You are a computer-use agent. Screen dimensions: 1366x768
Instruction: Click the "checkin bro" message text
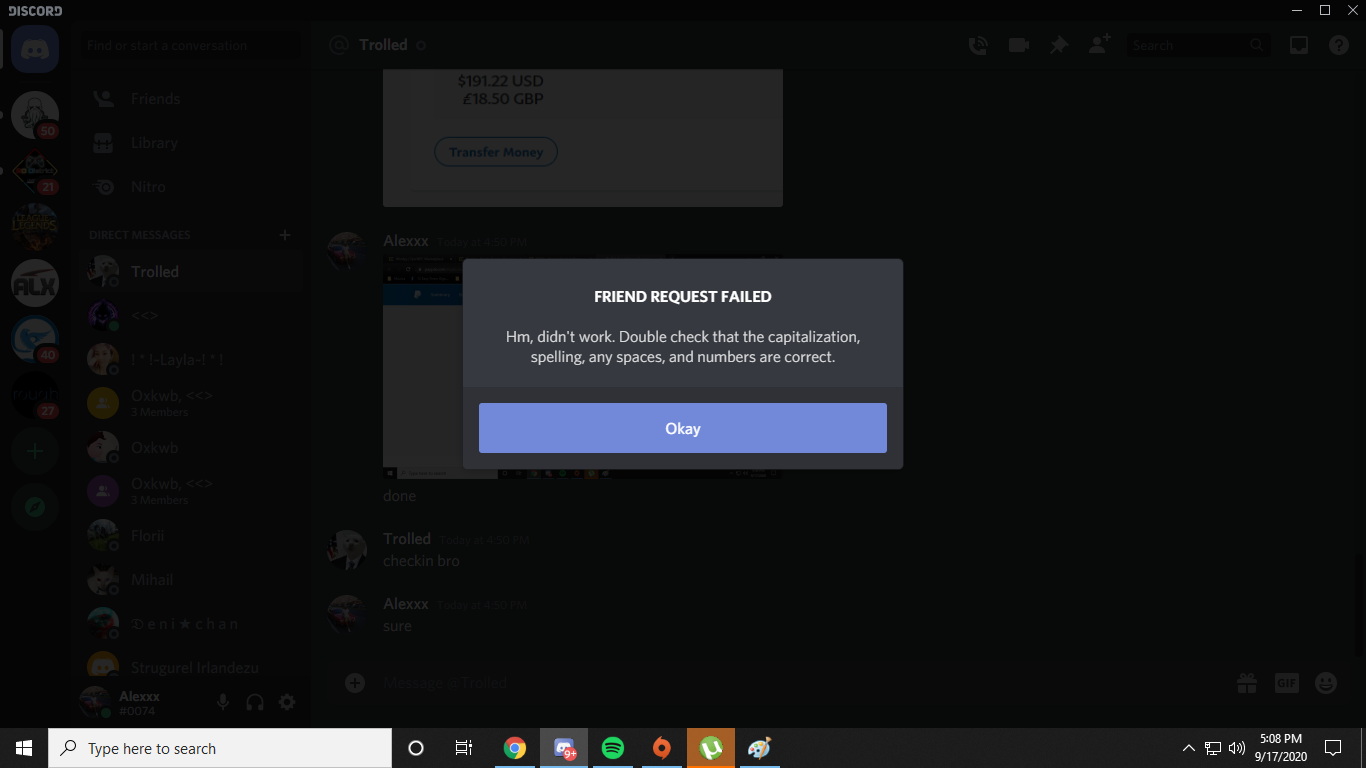coord(421,561)
